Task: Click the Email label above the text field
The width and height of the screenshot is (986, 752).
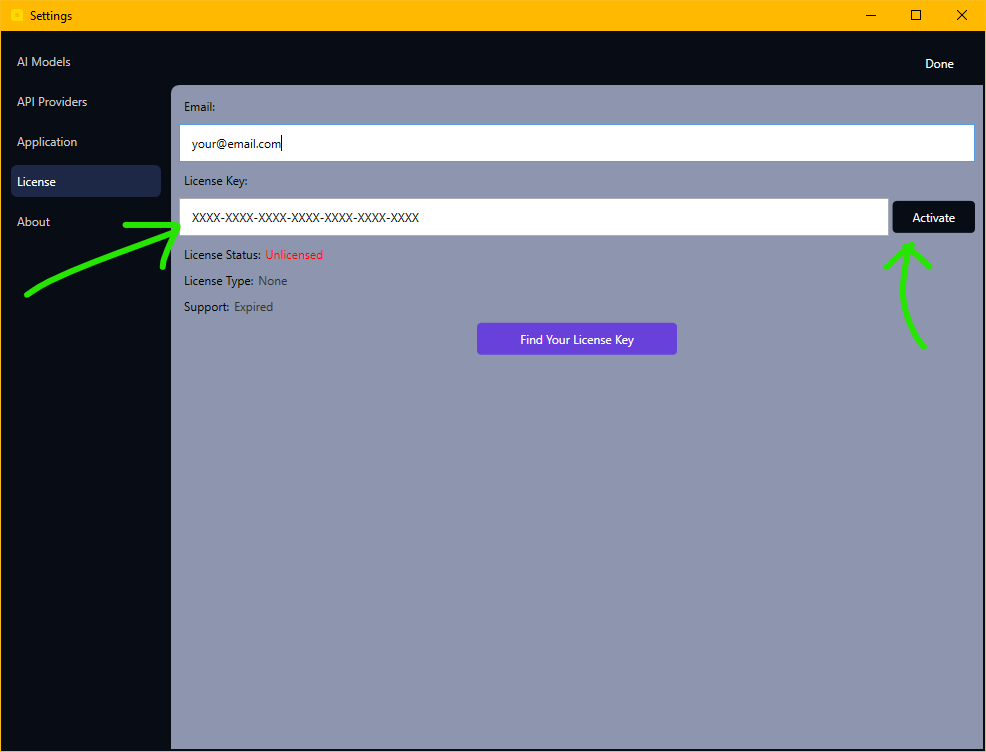Action: click(199, 107)
